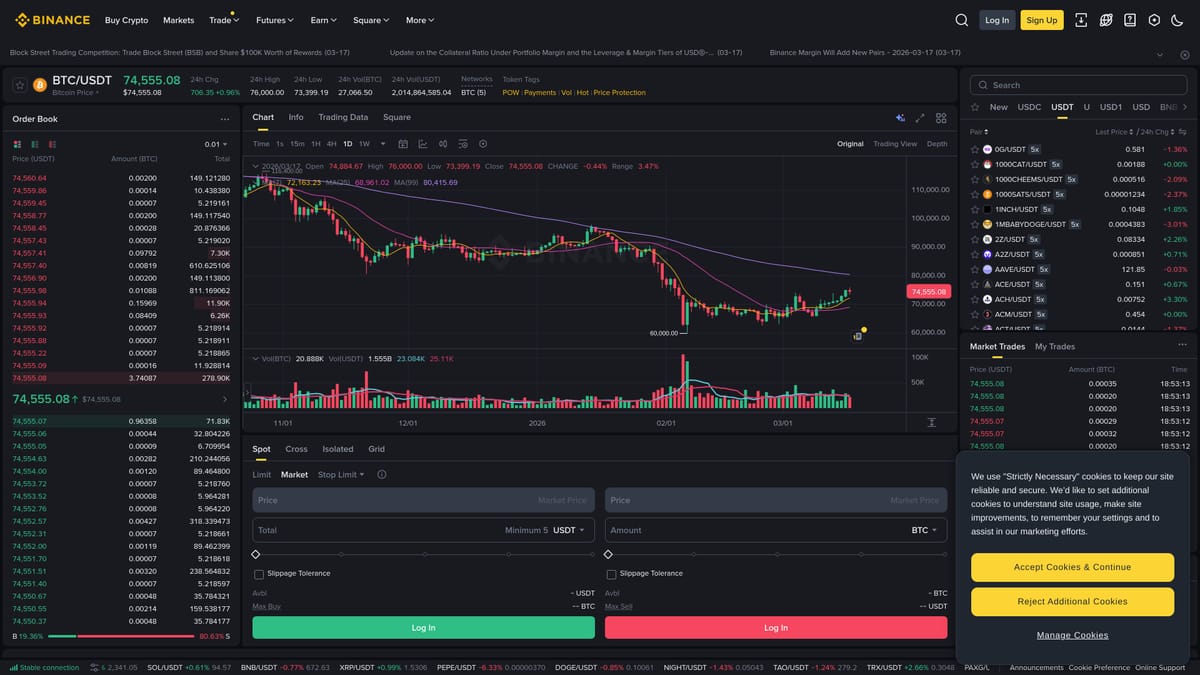Click the buy amount slider diamond handle
1200x675 pixels.
click(x=256, y=554)
